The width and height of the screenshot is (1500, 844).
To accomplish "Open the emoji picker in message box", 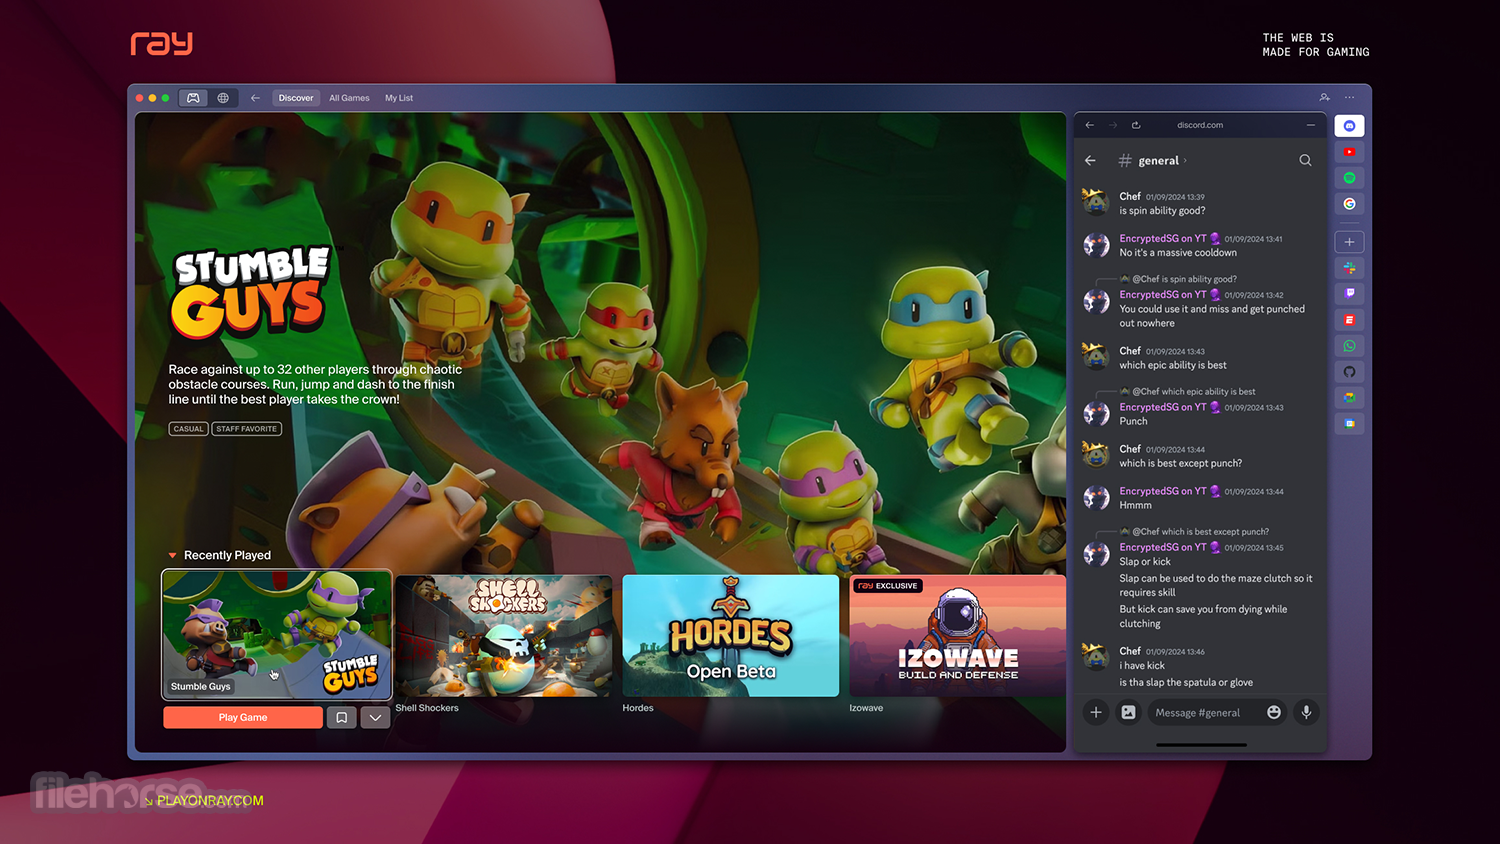I will pos(1274,712).
